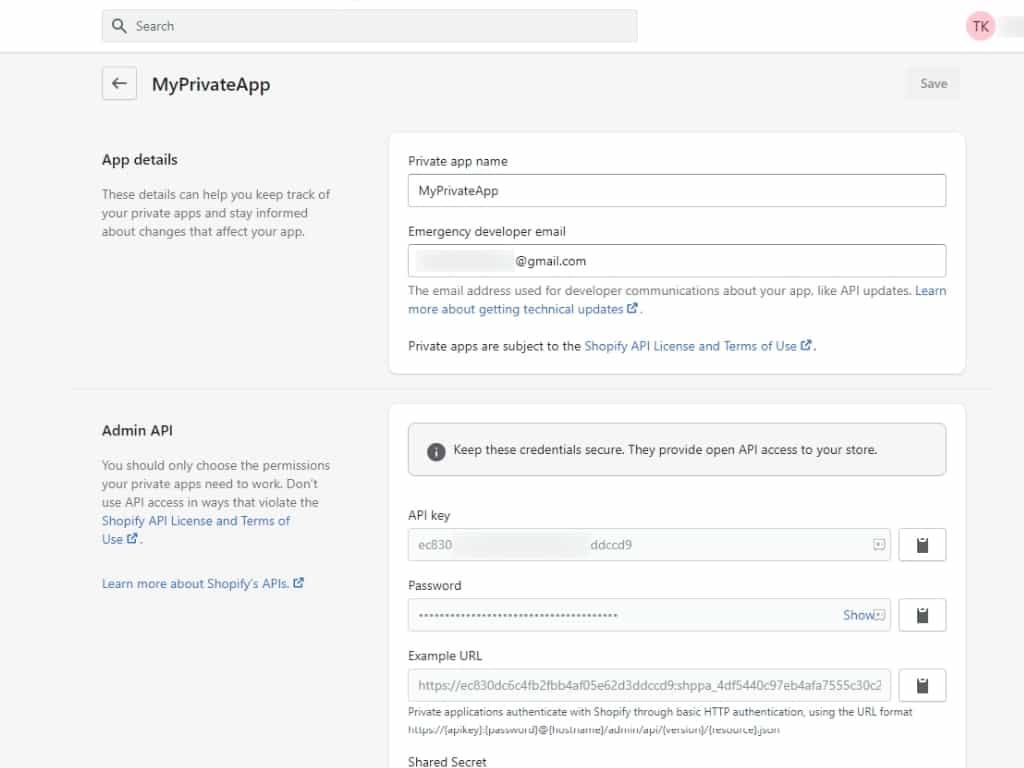Image resolution: width=1024 pixels, height=768 pixels.
Task: Copy the Password using clipboard icon
Action: click(922, 615)
